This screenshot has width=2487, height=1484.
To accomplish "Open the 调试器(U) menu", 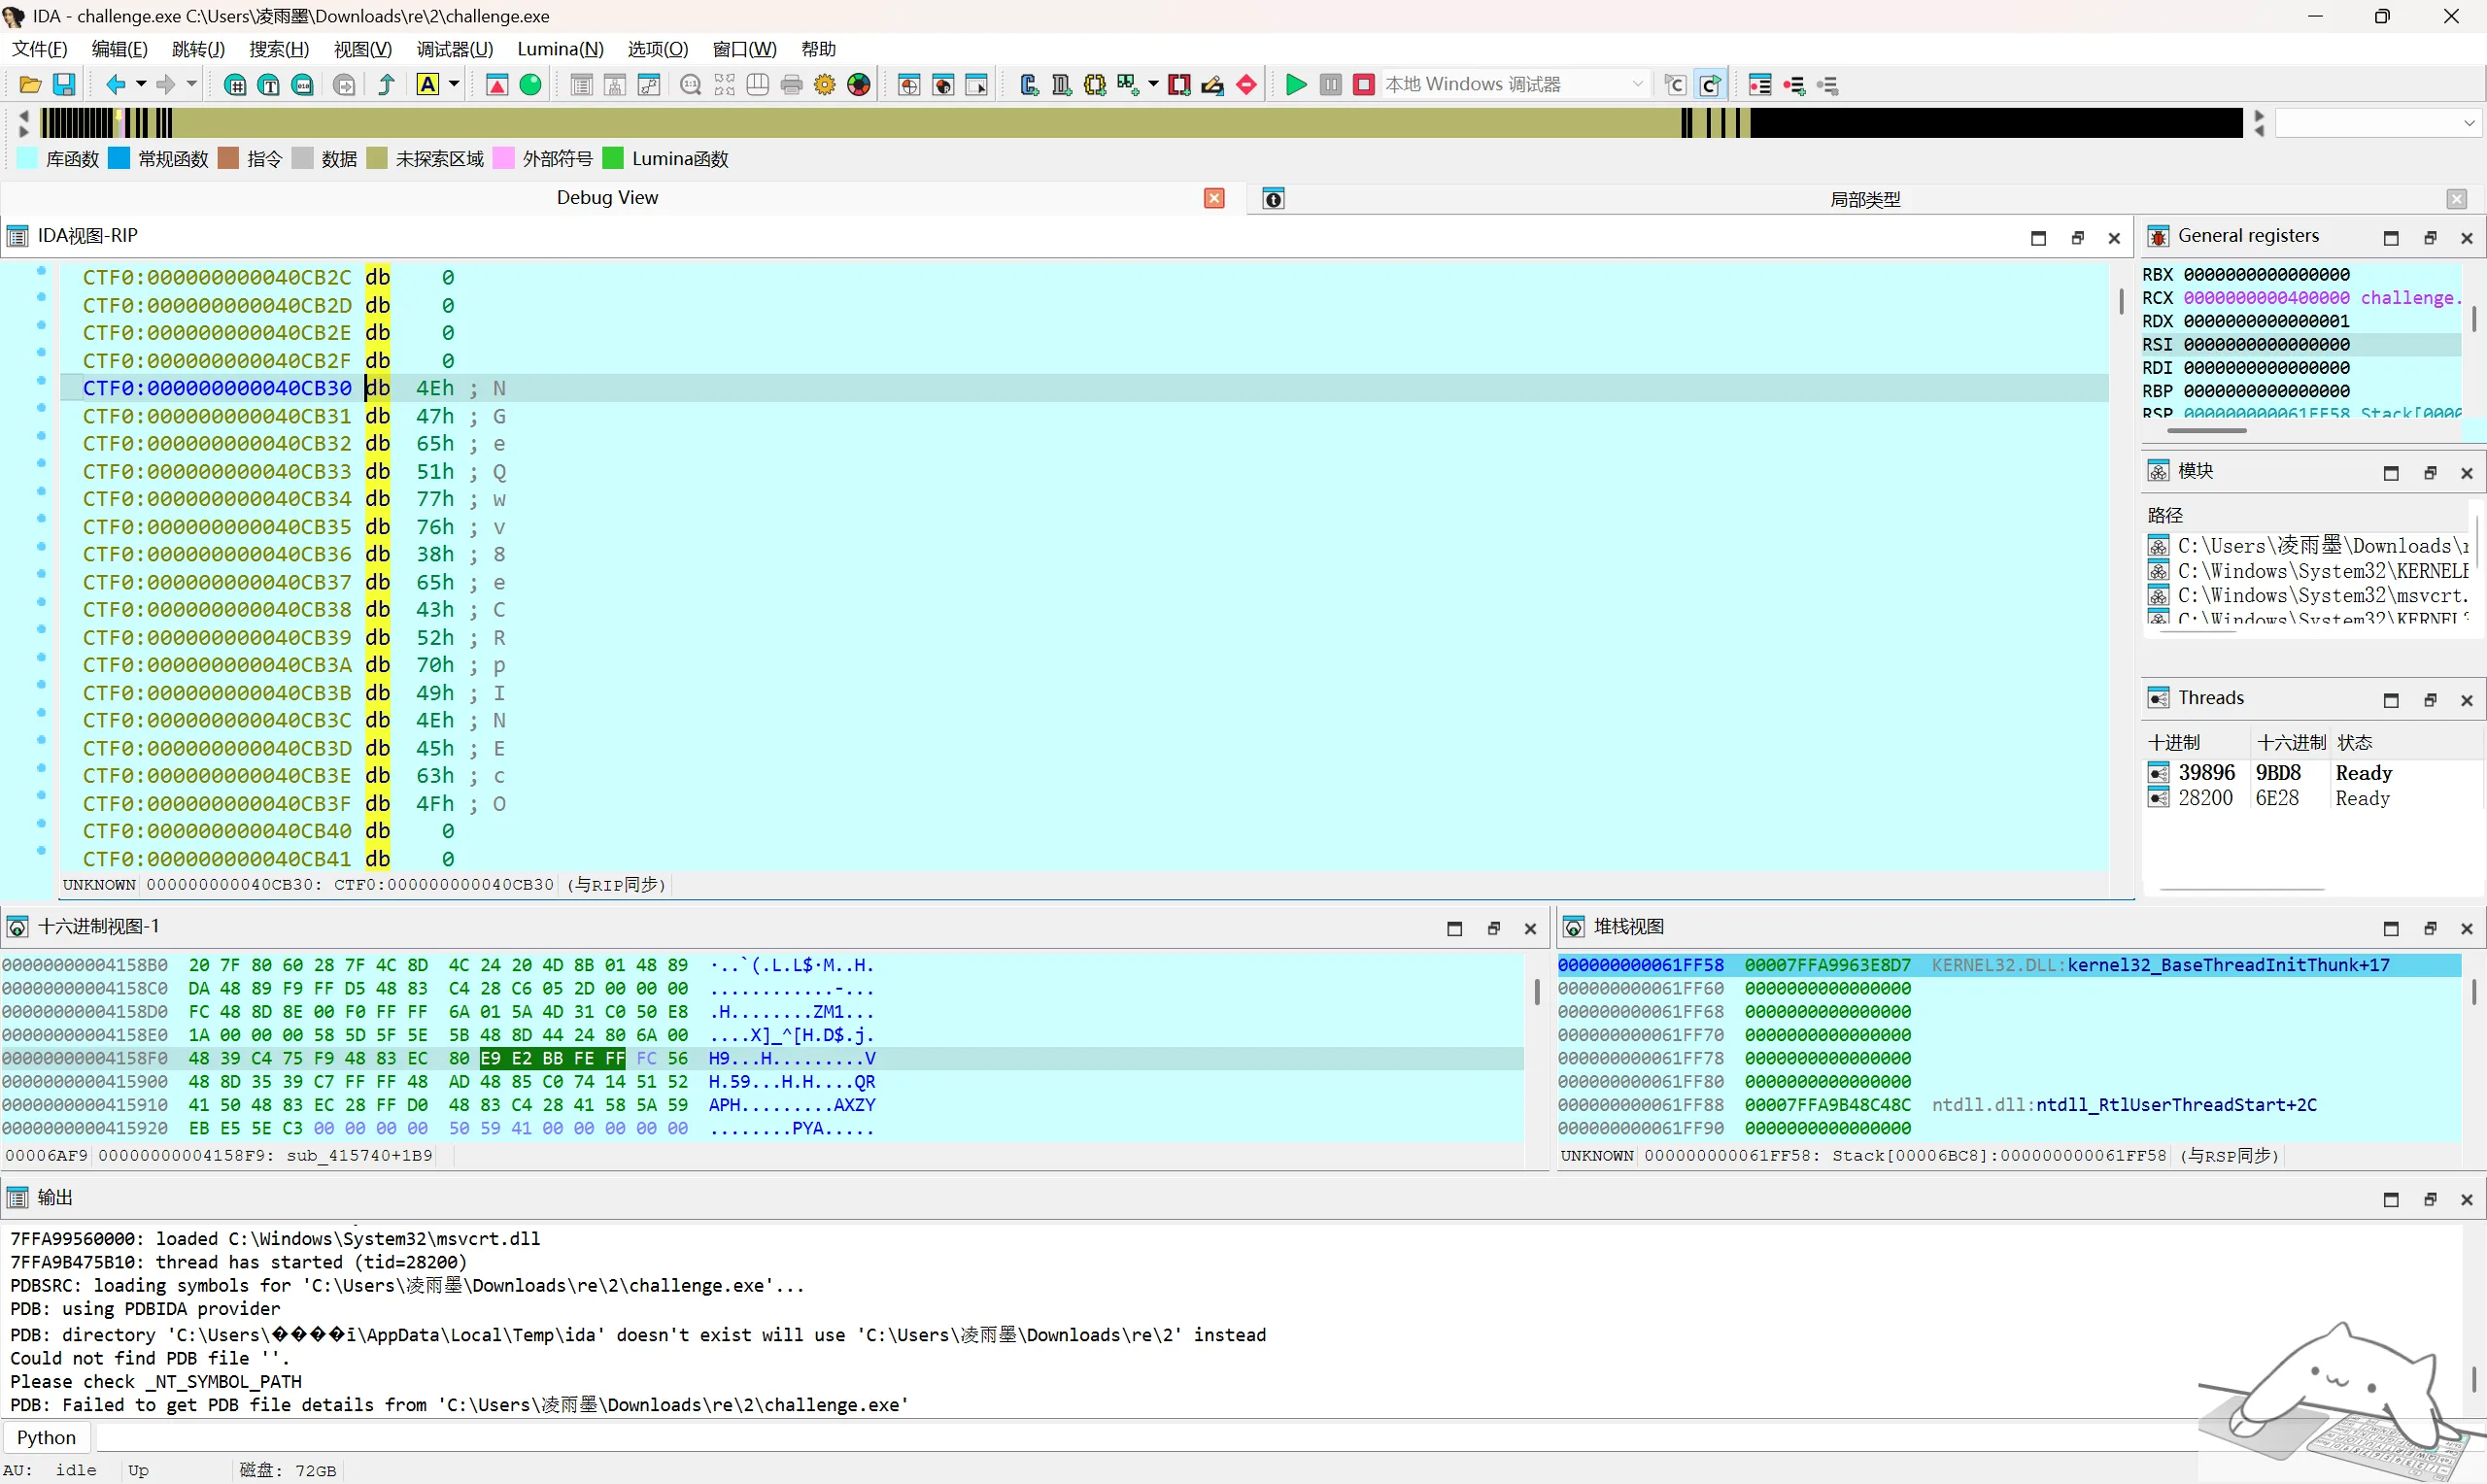I will pos(455,49).
